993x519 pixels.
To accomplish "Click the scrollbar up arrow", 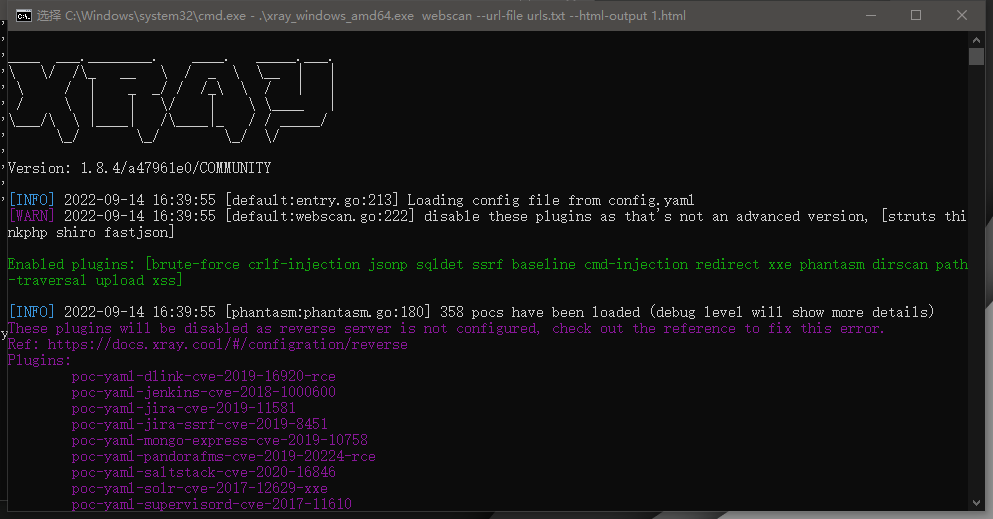I will (976, 40).
